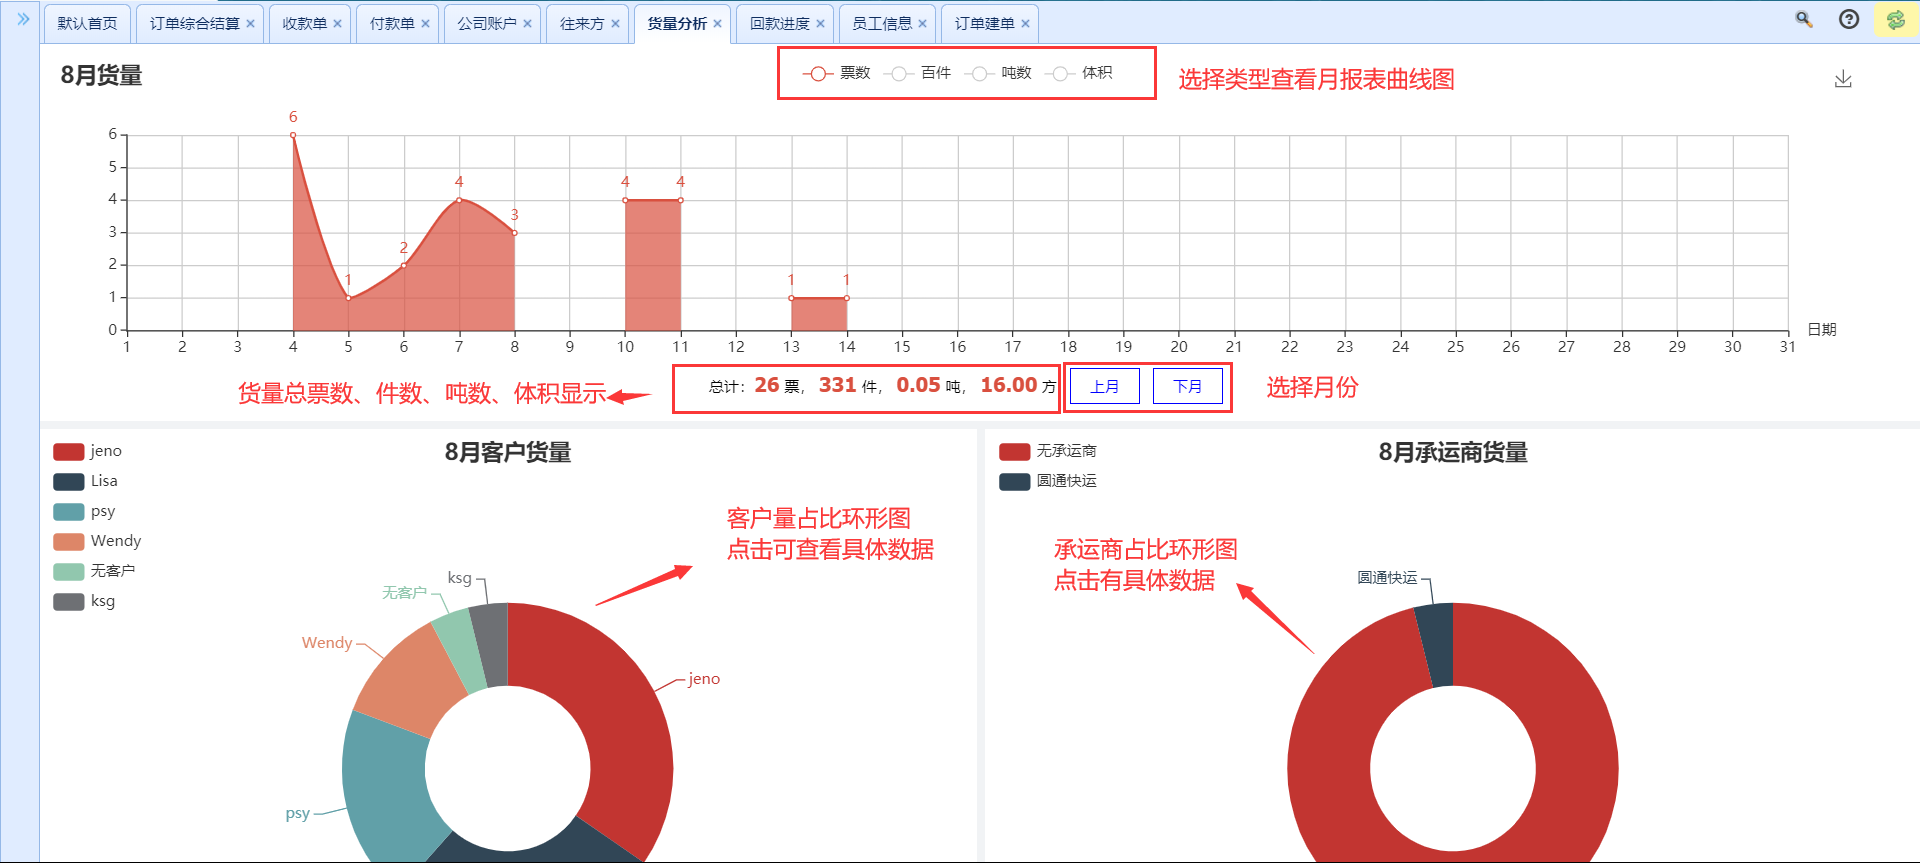
Task: Switch to the 默认首页 tab
Action: click(87, 24)
